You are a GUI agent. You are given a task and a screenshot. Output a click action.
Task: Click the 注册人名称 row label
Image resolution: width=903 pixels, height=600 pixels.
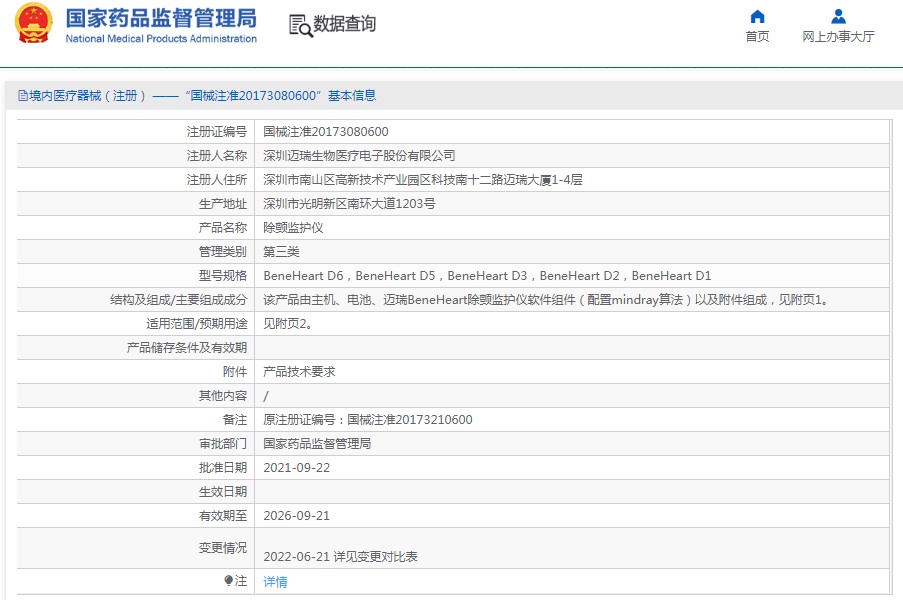tap(217, 155)
